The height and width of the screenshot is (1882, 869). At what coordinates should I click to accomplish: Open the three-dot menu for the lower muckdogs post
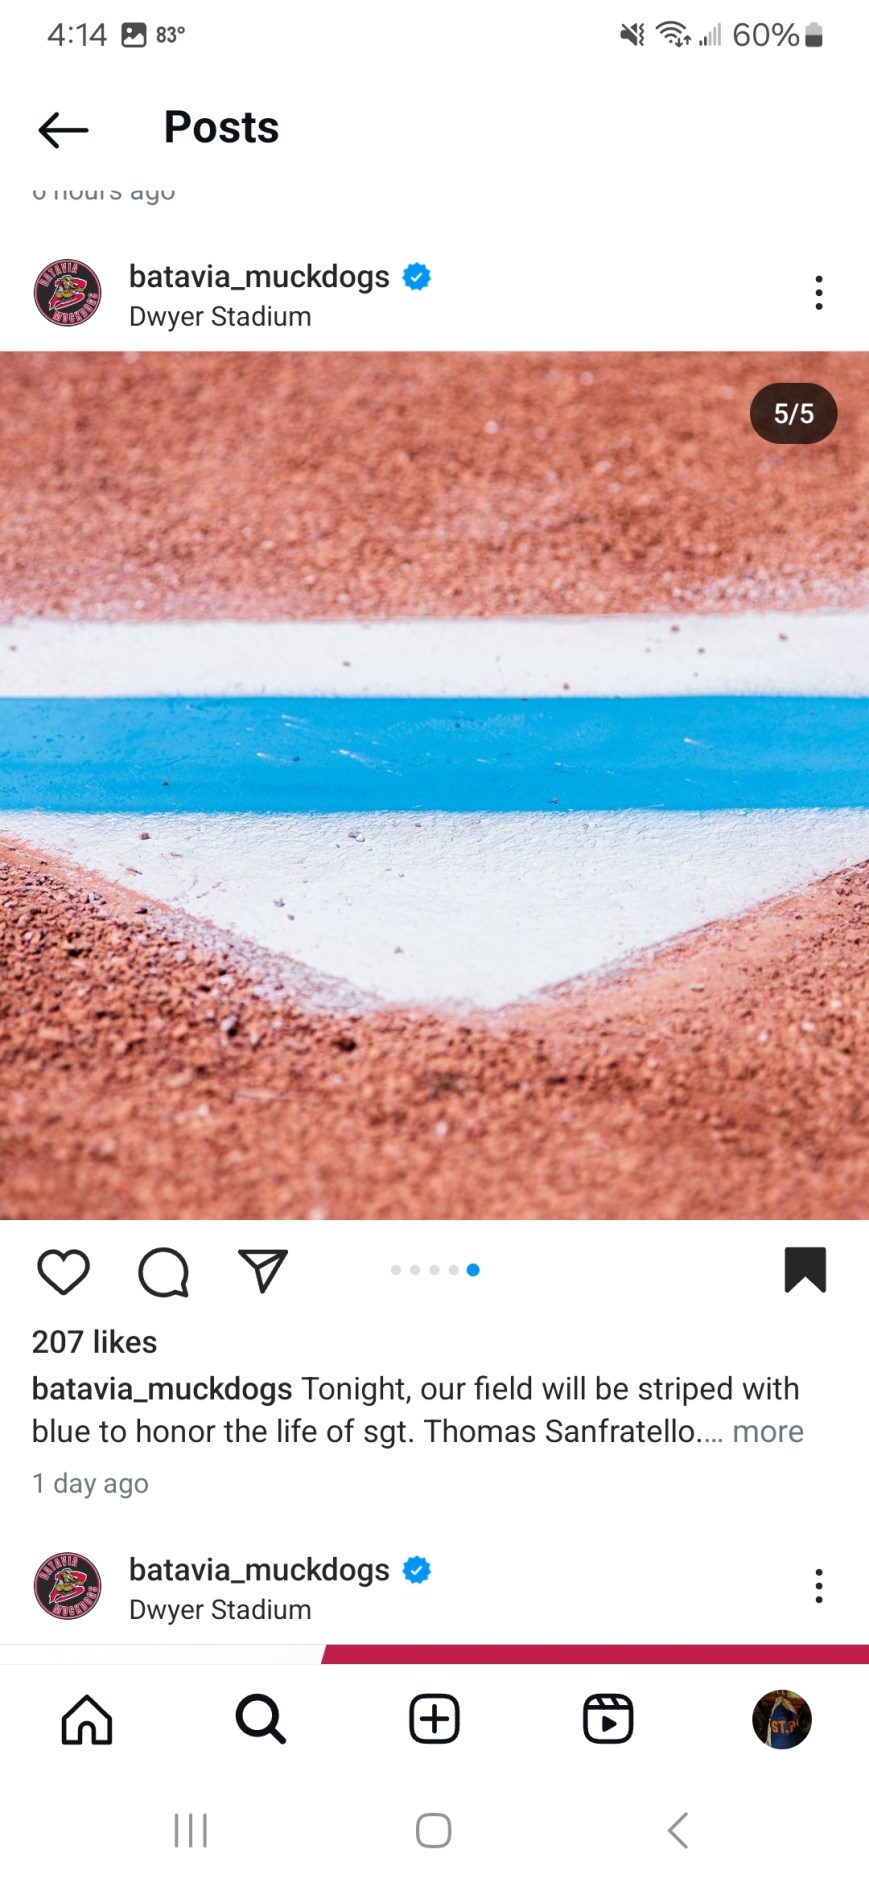tap(819, 1586)
